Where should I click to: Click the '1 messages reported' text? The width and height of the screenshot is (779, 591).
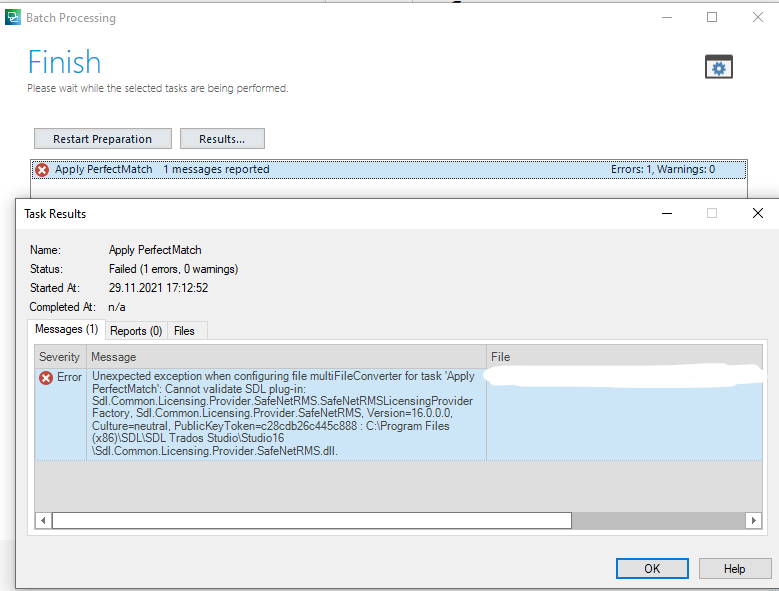click(216, 169)
